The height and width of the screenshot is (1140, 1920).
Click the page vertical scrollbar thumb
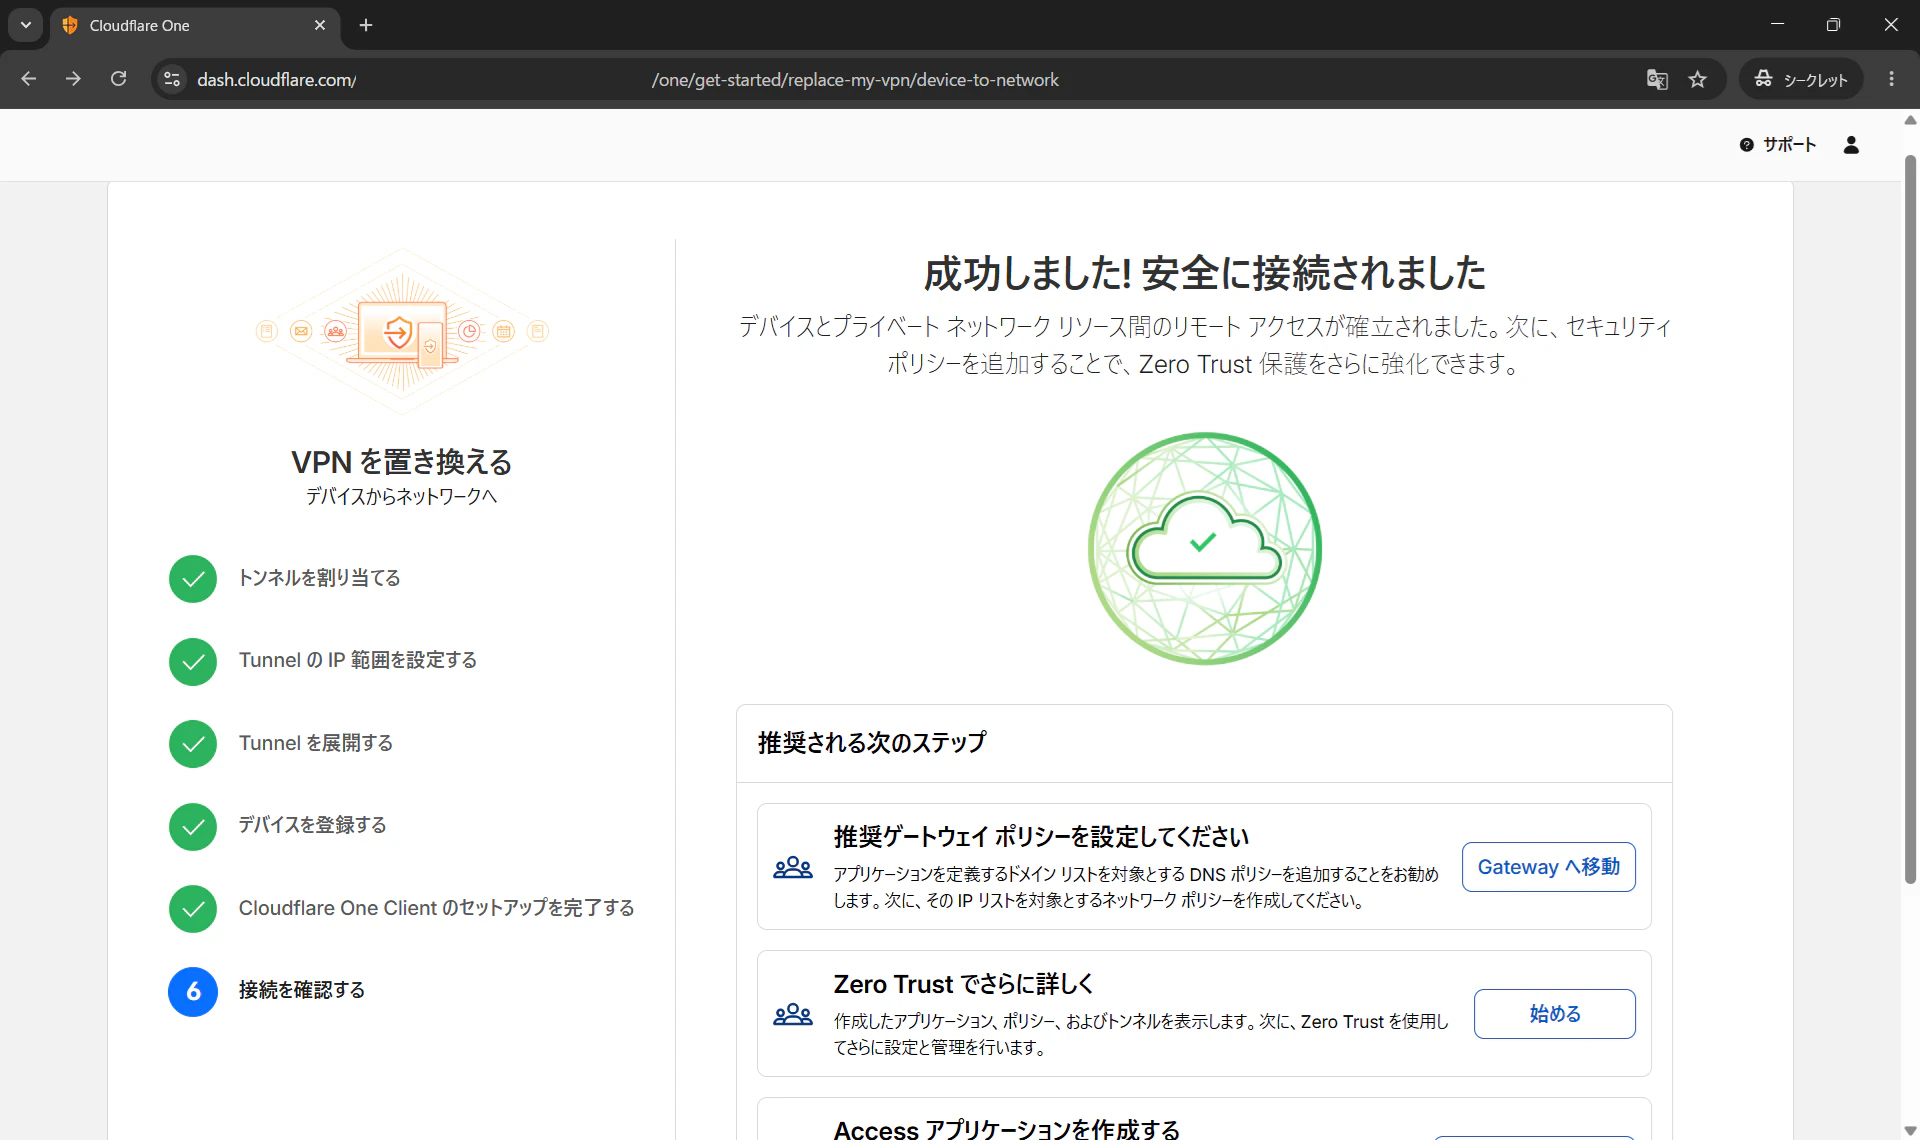1910,520
